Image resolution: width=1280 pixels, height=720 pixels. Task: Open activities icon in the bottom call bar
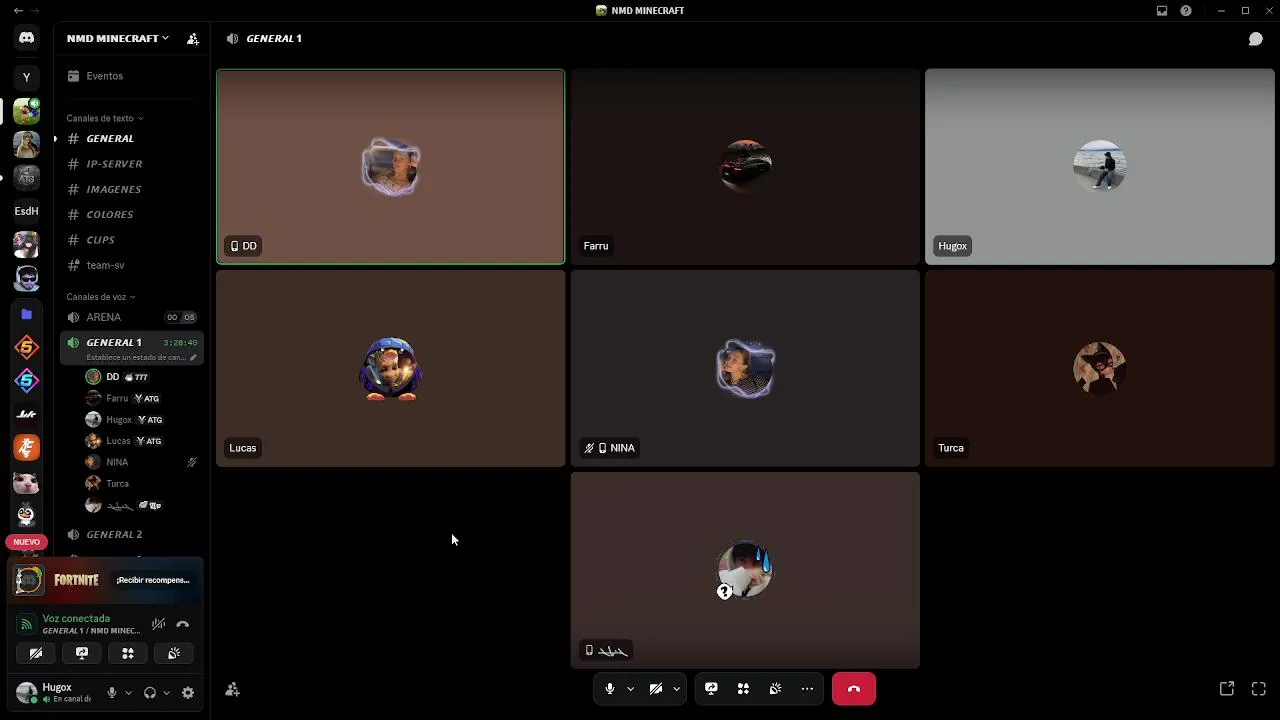click(x=743, y=689)
